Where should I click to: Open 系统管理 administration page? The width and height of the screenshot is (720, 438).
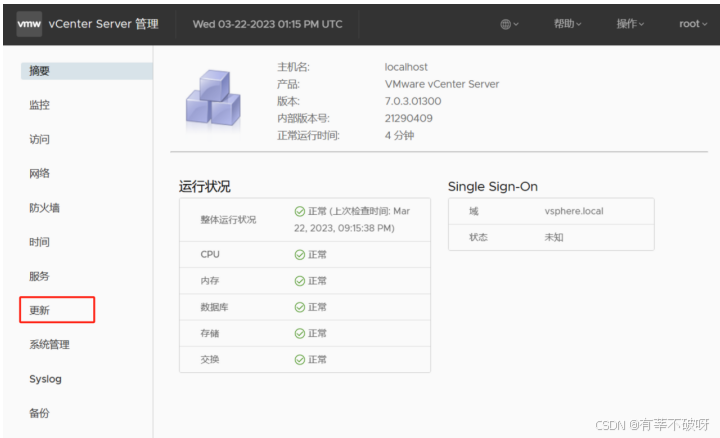coord(50,344)
